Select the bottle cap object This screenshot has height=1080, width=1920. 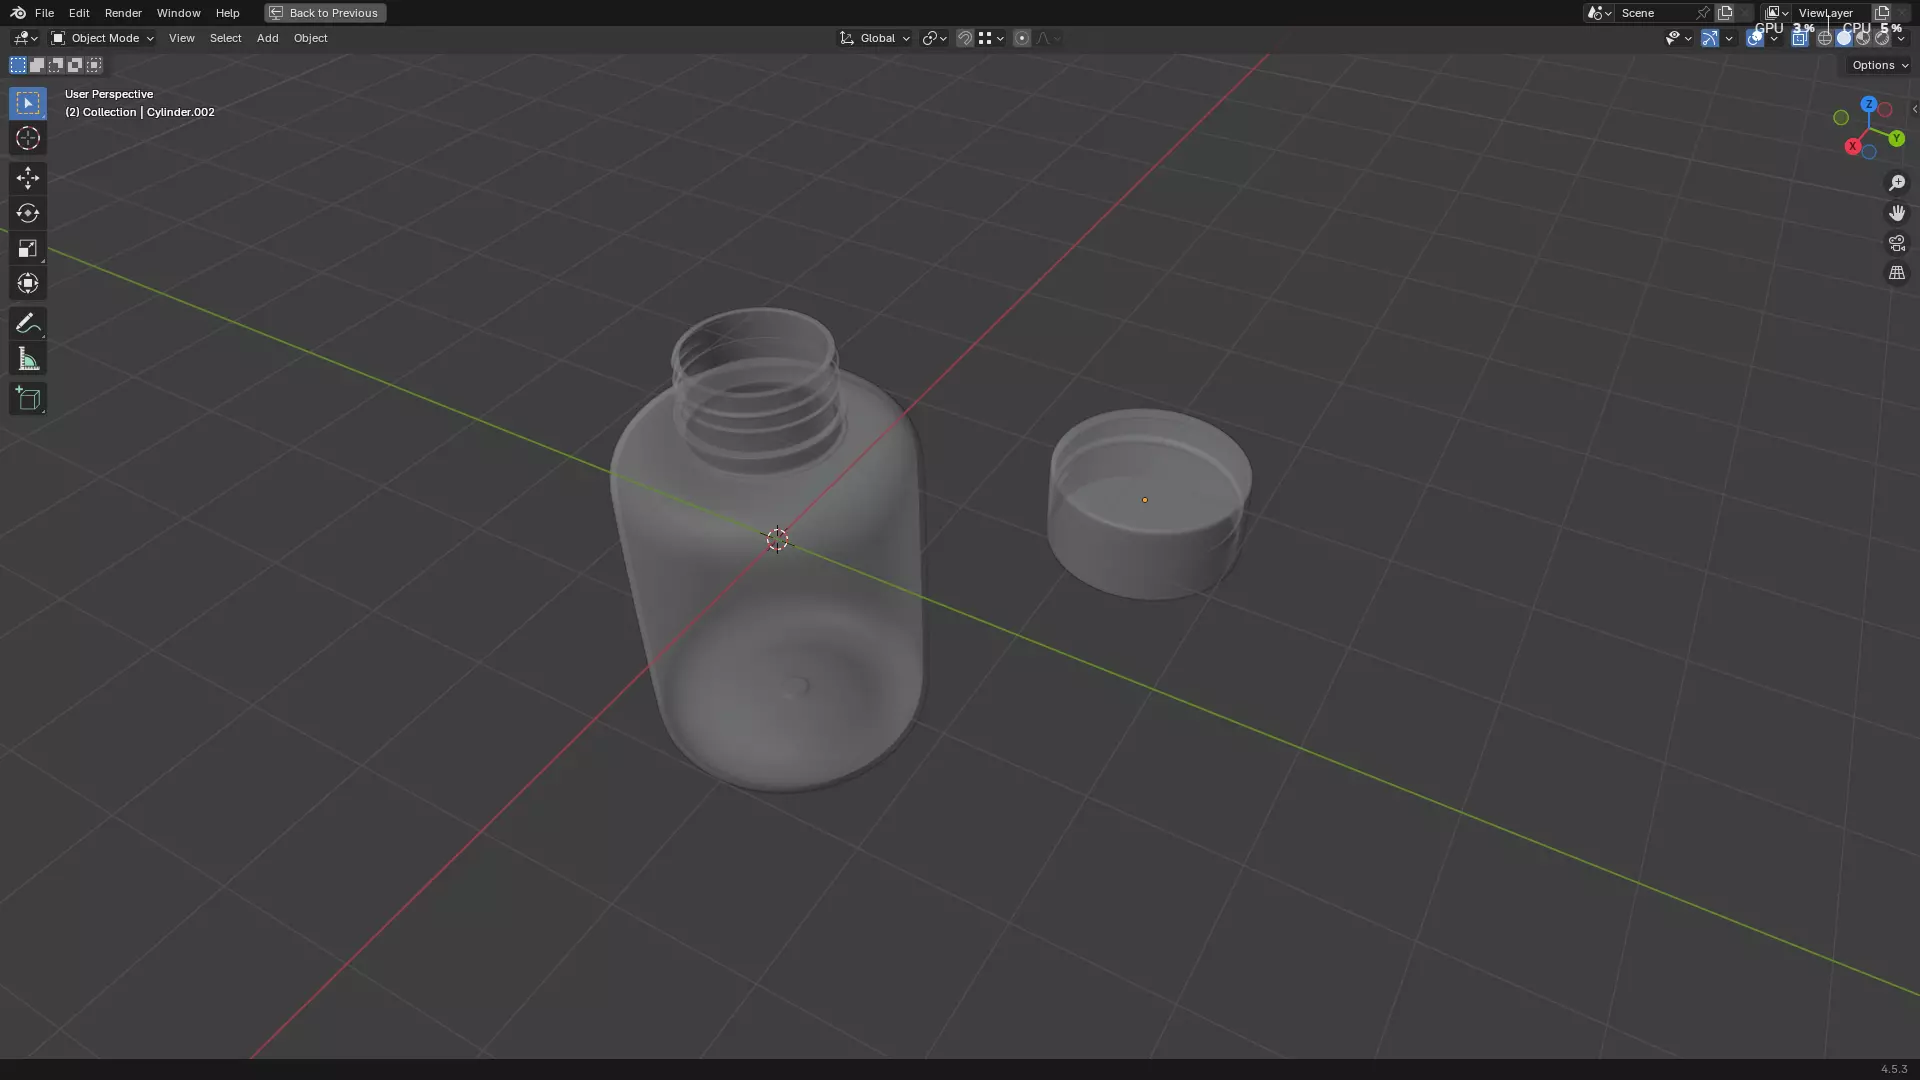pyautogui.click(x=1148, y=505)
